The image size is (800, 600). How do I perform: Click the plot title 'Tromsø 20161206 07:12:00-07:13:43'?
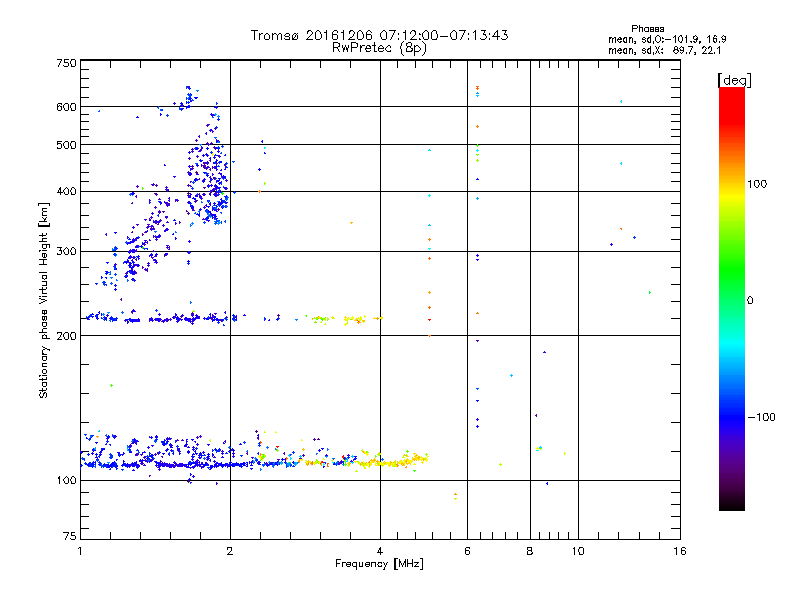point(379,35)
